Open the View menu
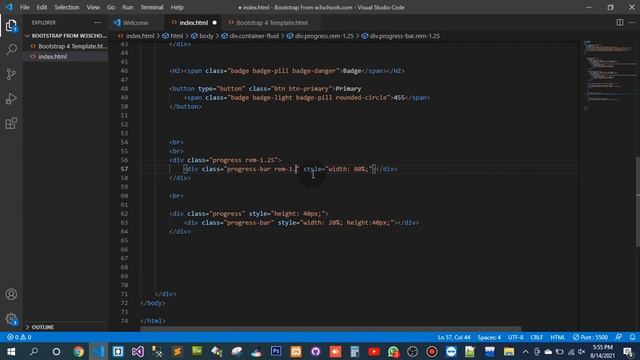Viewport: 640px width, 360px height. pyautogui.click(x=93, y=7)
